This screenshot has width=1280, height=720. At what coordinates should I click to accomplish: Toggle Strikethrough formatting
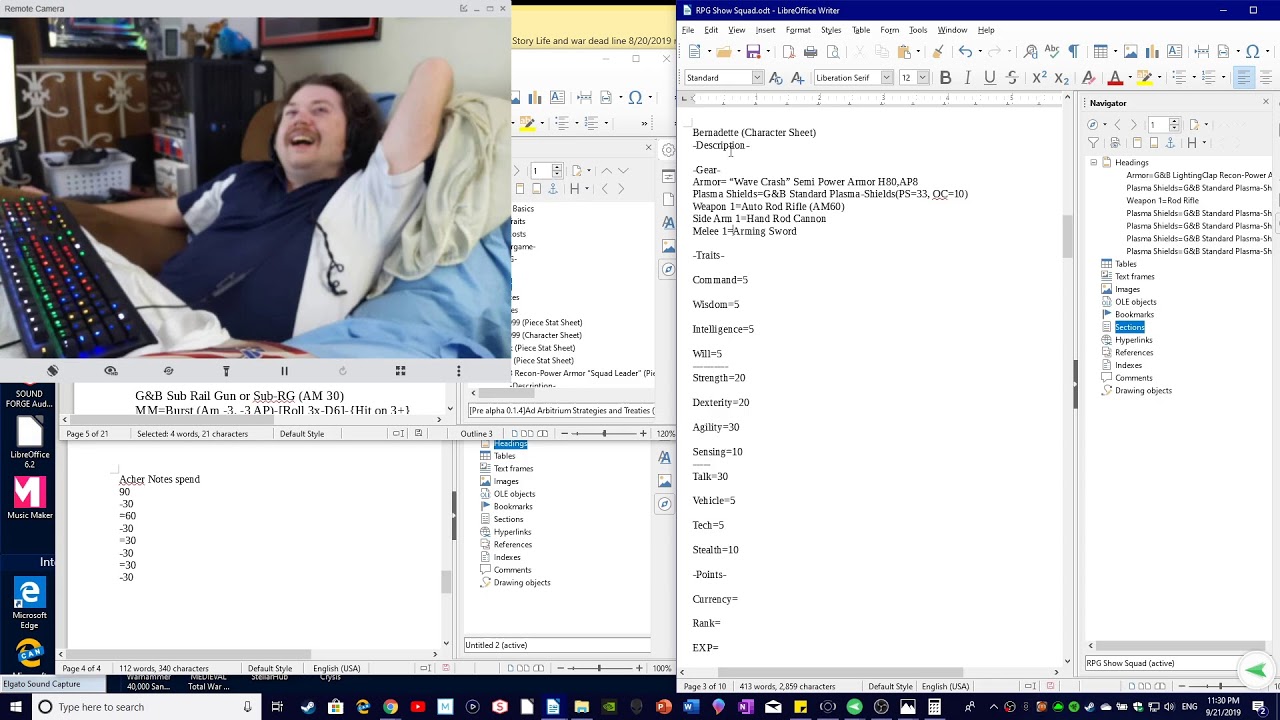[x=1012, y=78]
